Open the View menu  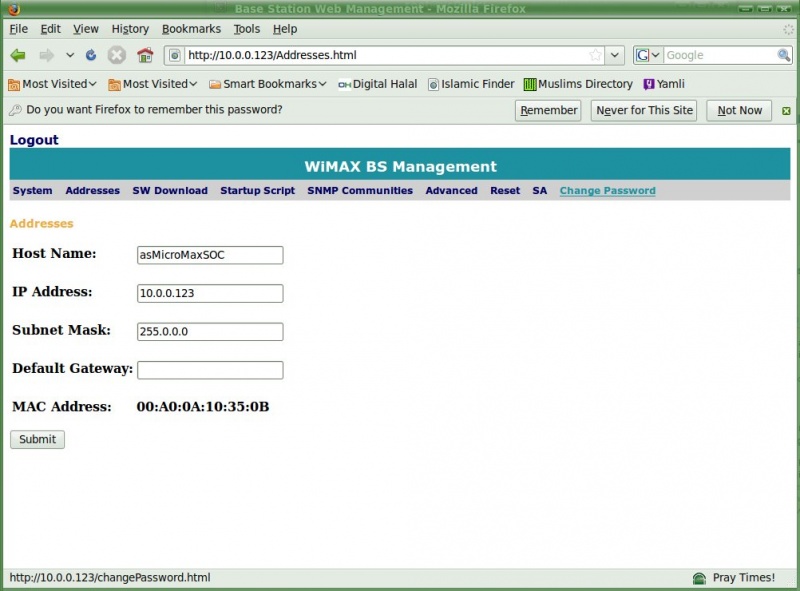(x=85, y=29)
